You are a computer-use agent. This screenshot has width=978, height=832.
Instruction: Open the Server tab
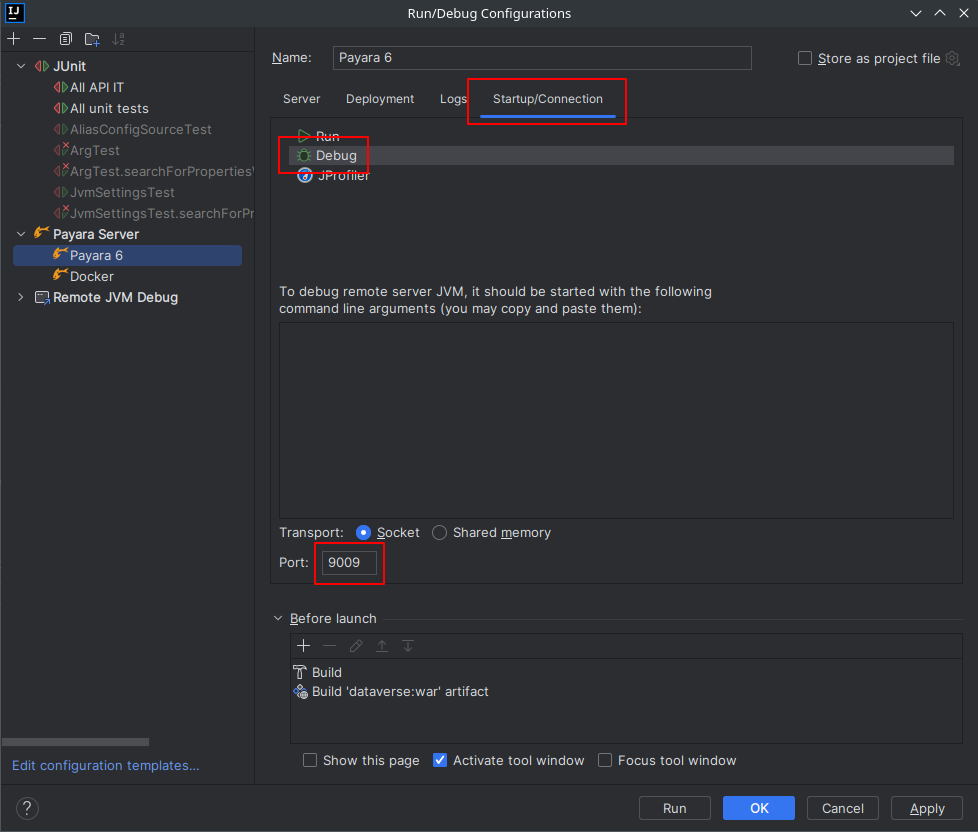tap(301, 99)
